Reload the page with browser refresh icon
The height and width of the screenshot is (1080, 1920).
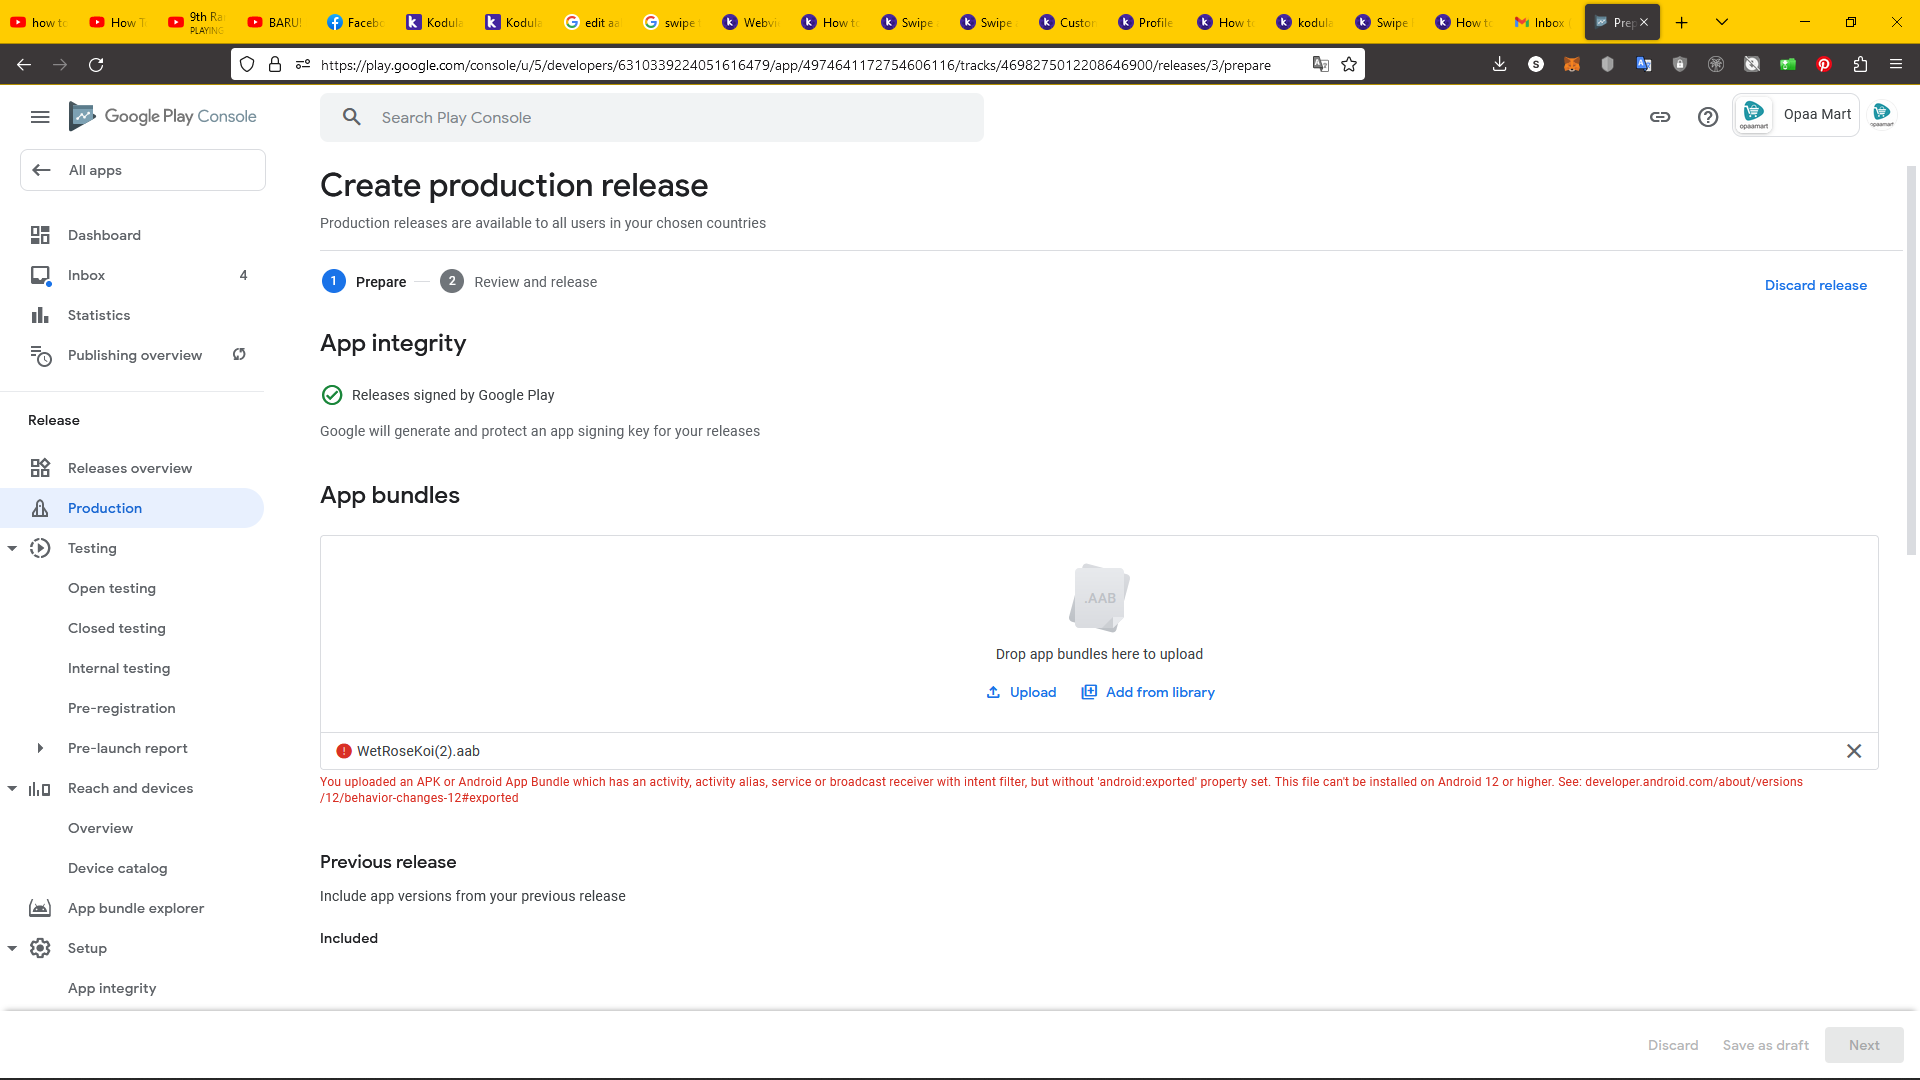[96, 65]
